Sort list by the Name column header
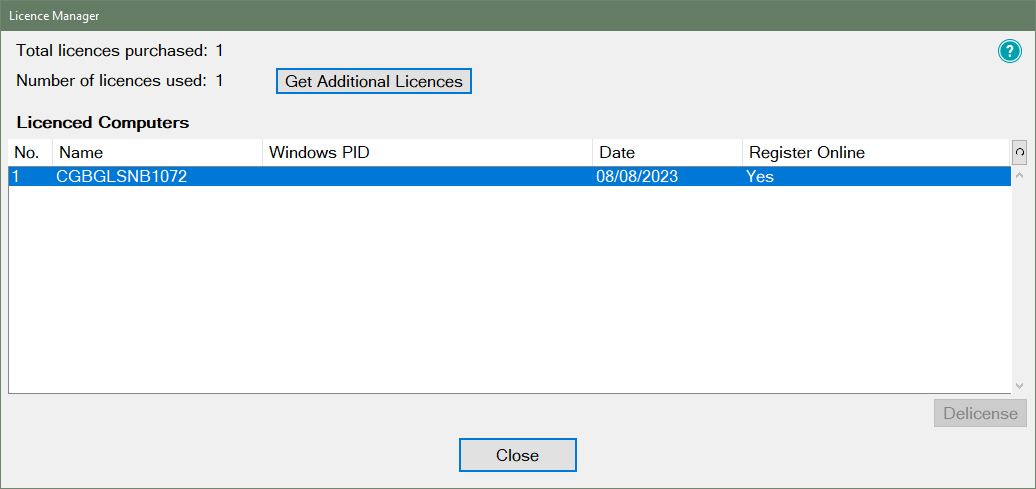The width and height of the screenshot is (1036, 489). 157,153
